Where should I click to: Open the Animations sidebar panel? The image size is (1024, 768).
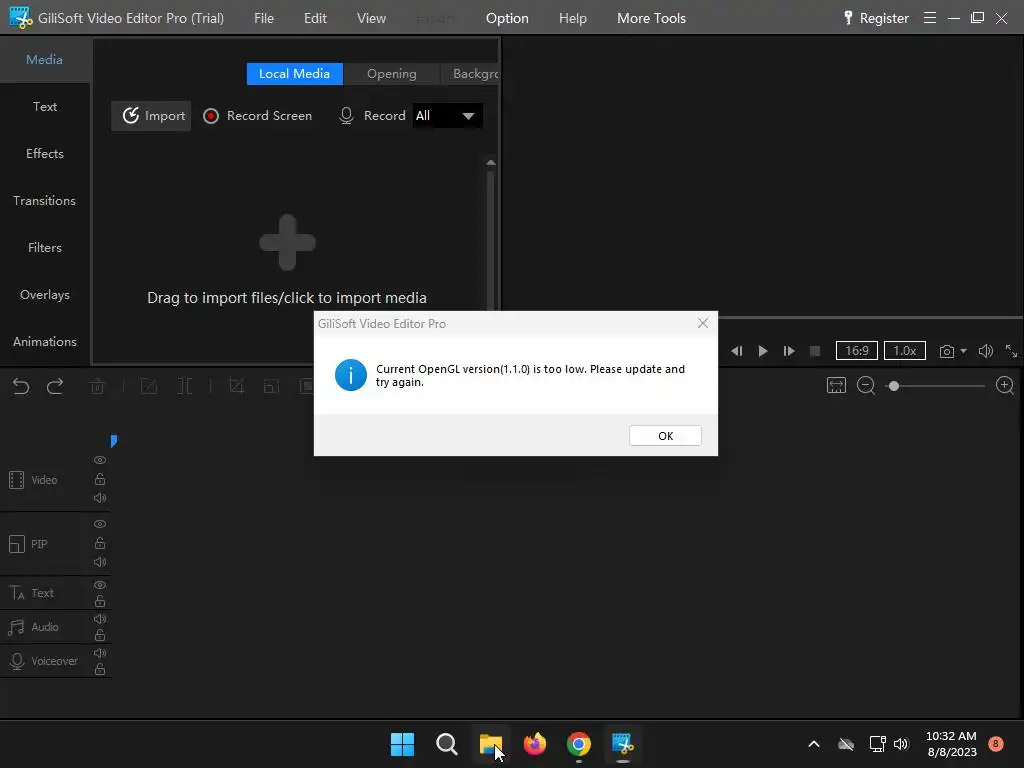[x=44, y=342]
